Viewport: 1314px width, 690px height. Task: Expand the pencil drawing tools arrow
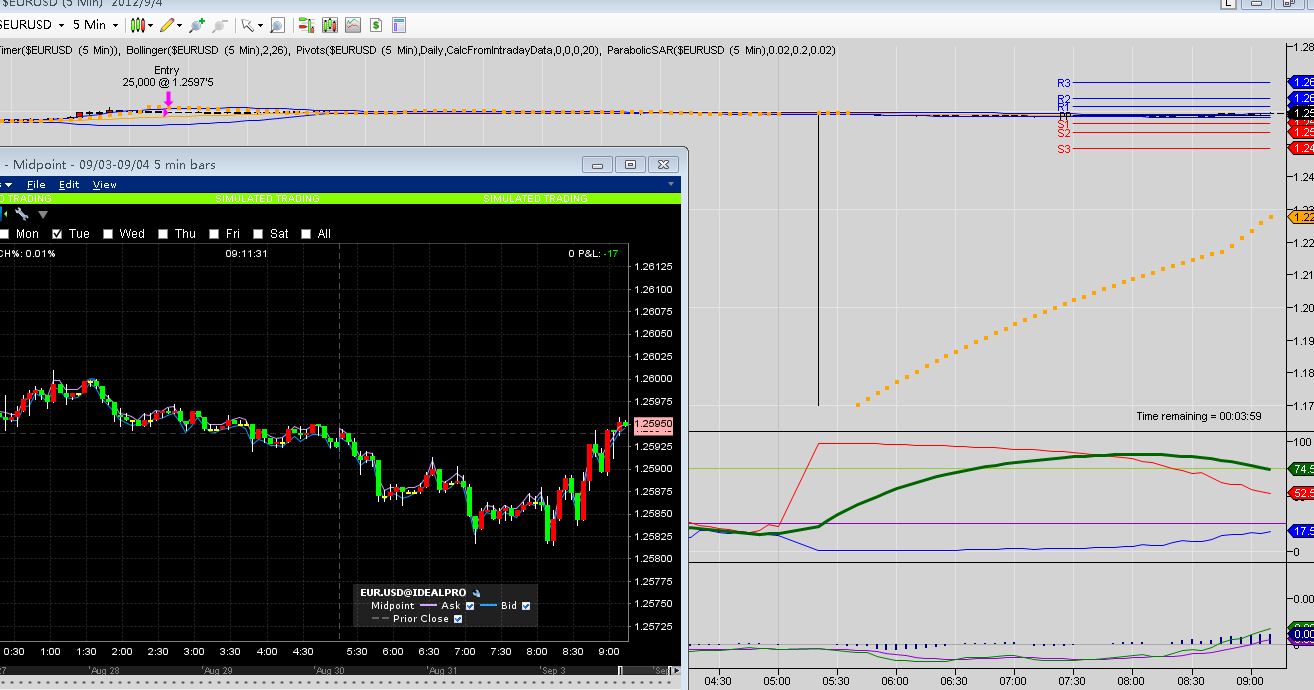180,25
